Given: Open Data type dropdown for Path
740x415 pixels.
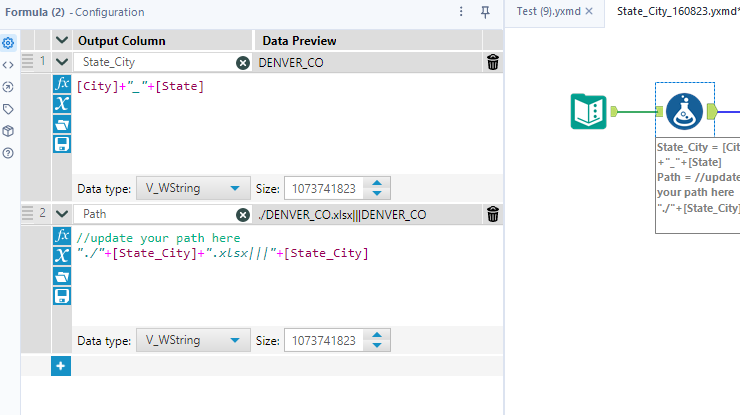Looking at the screenshot, I should pos(192,340).
